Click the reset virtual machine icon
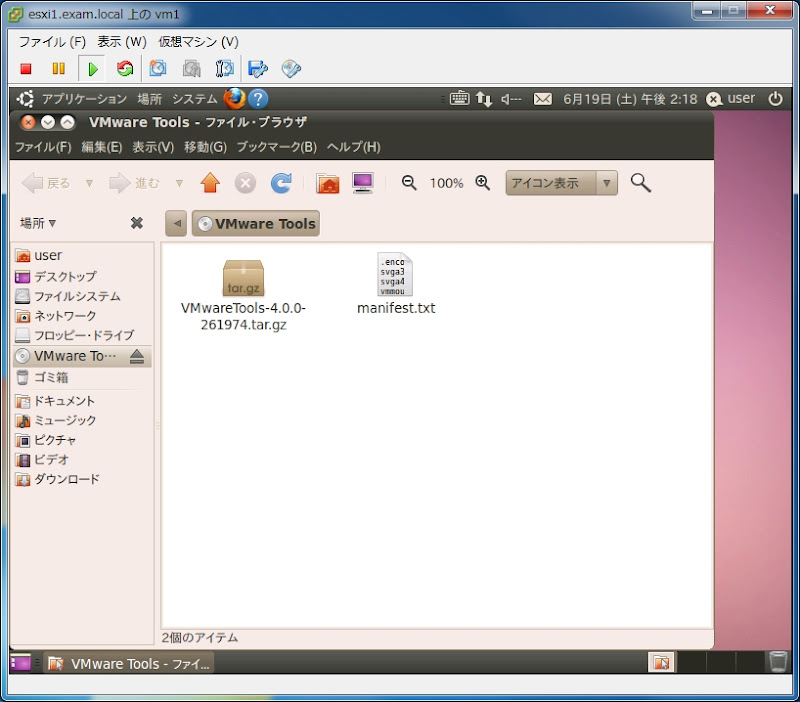 [x=125, y=68]
